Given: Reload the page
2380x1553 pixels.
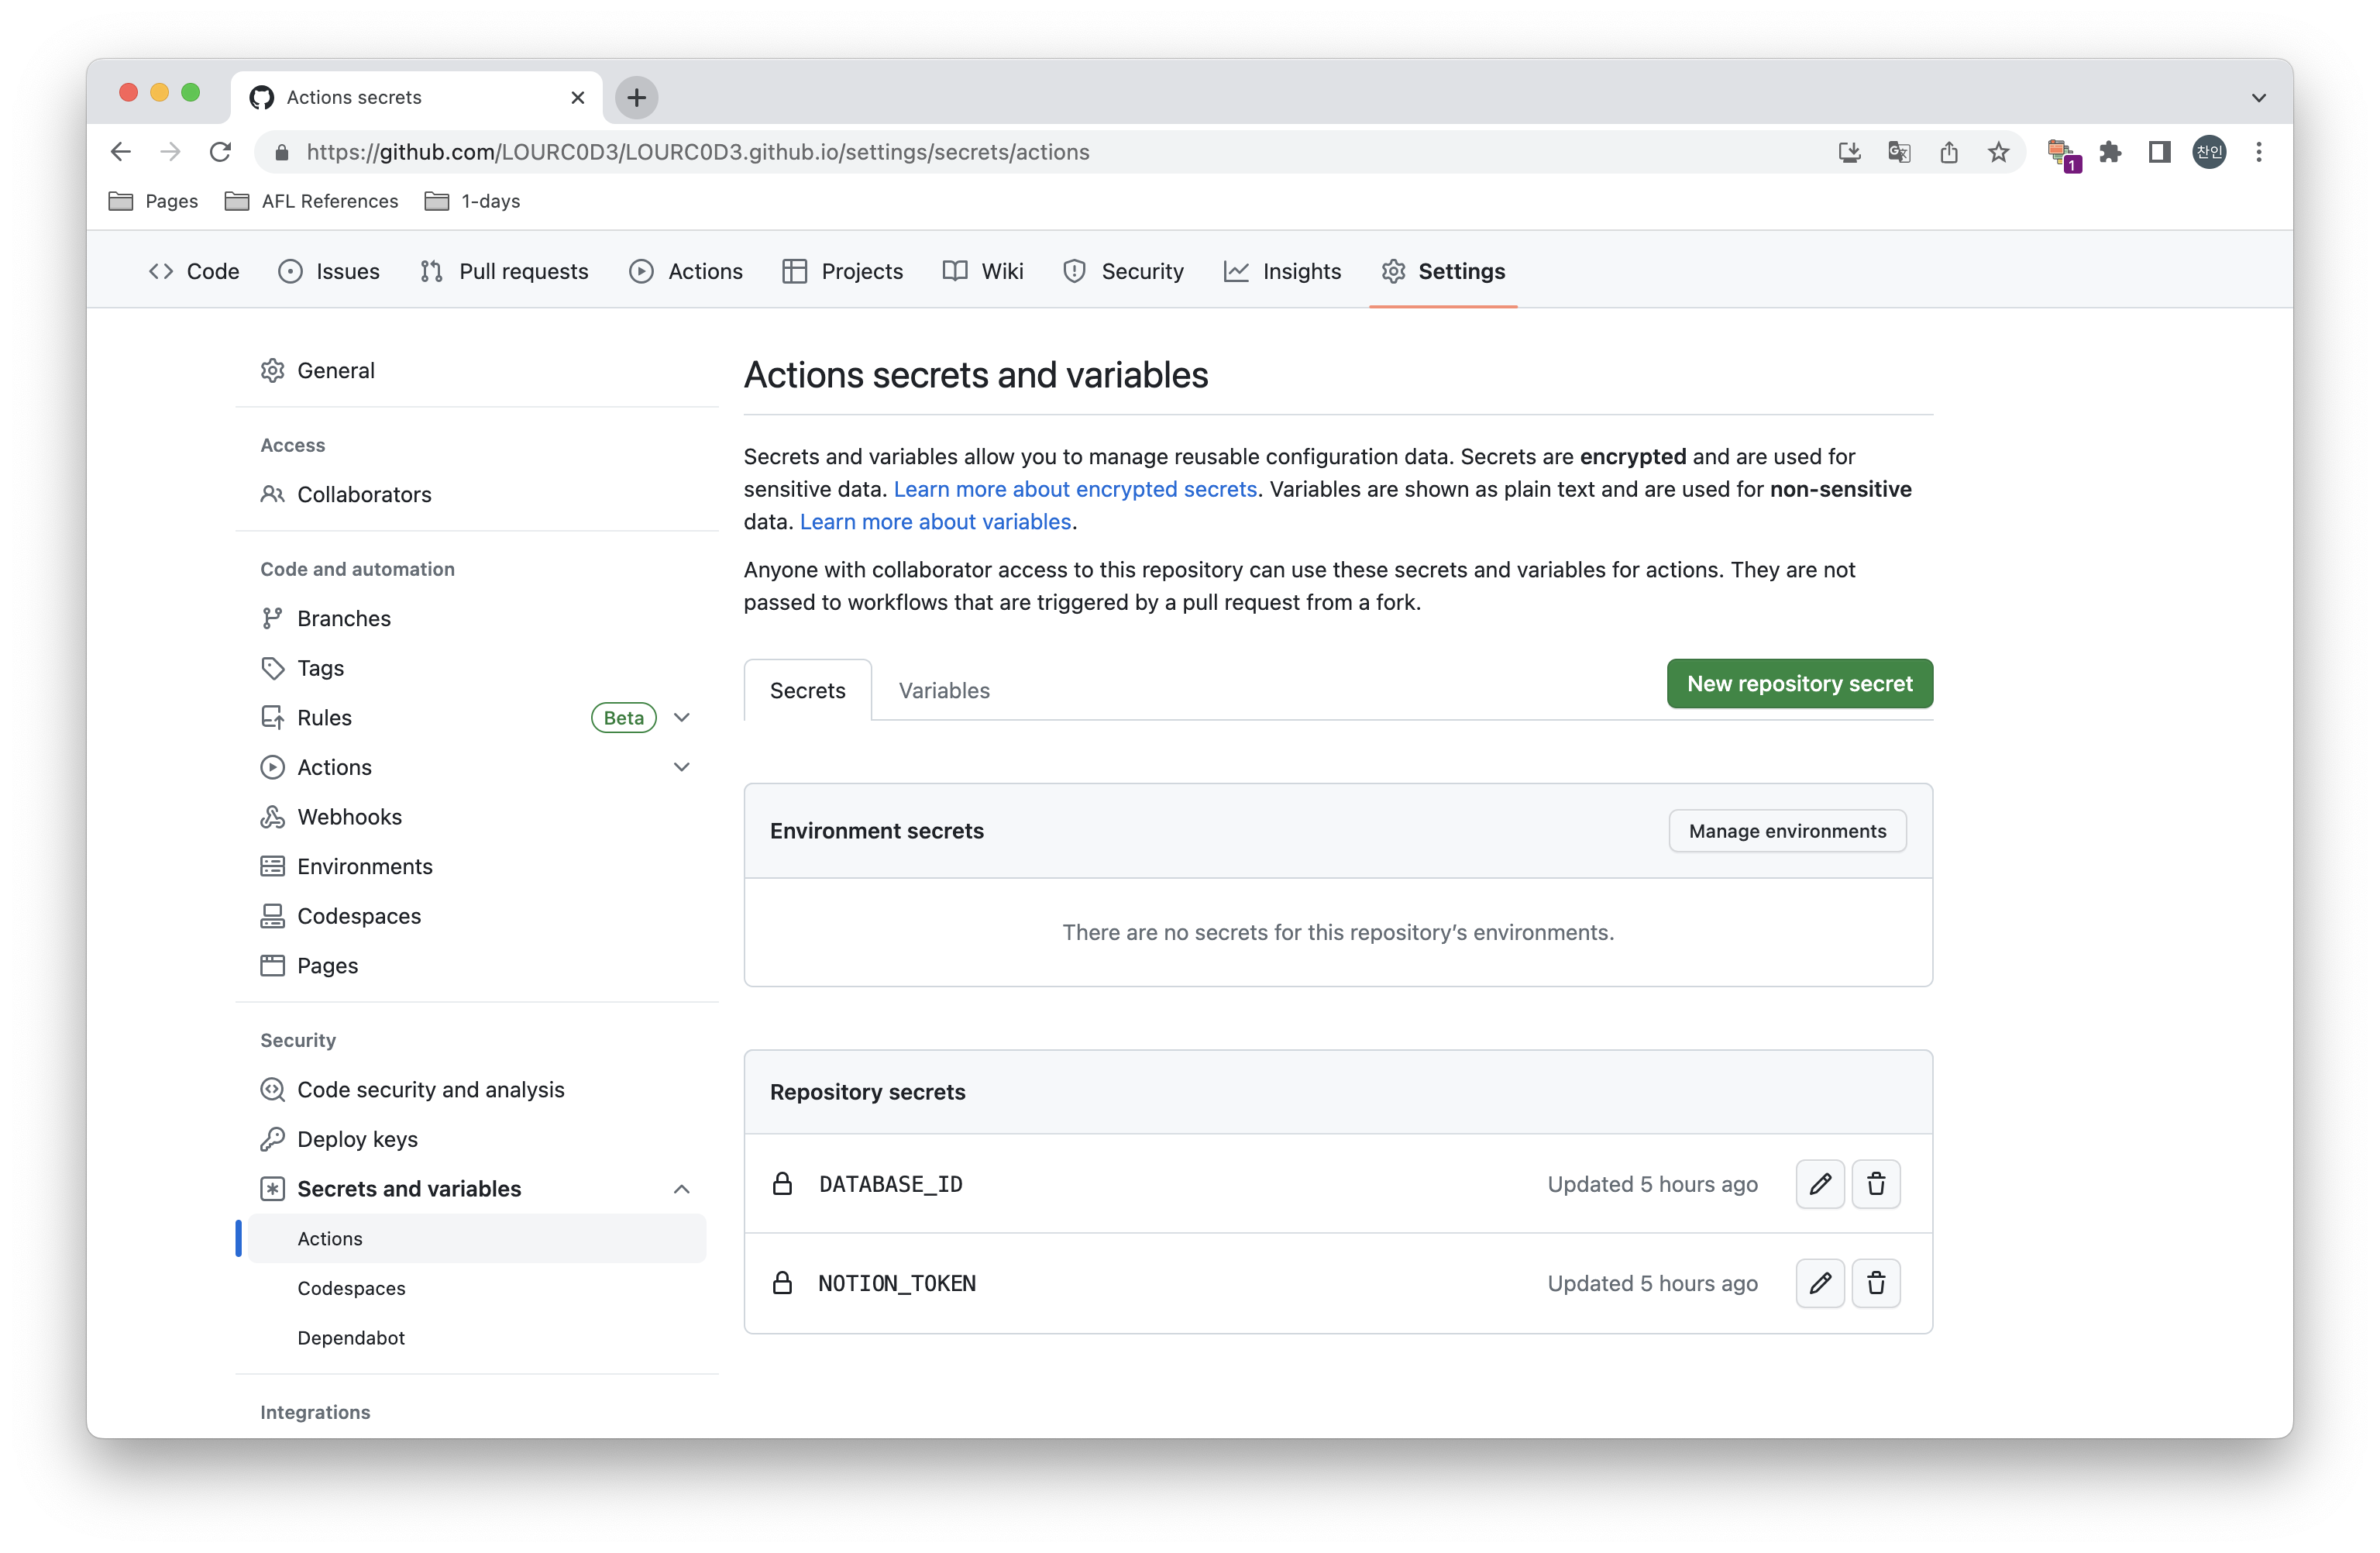Looking at the screenshot, I should pos(220,152).
